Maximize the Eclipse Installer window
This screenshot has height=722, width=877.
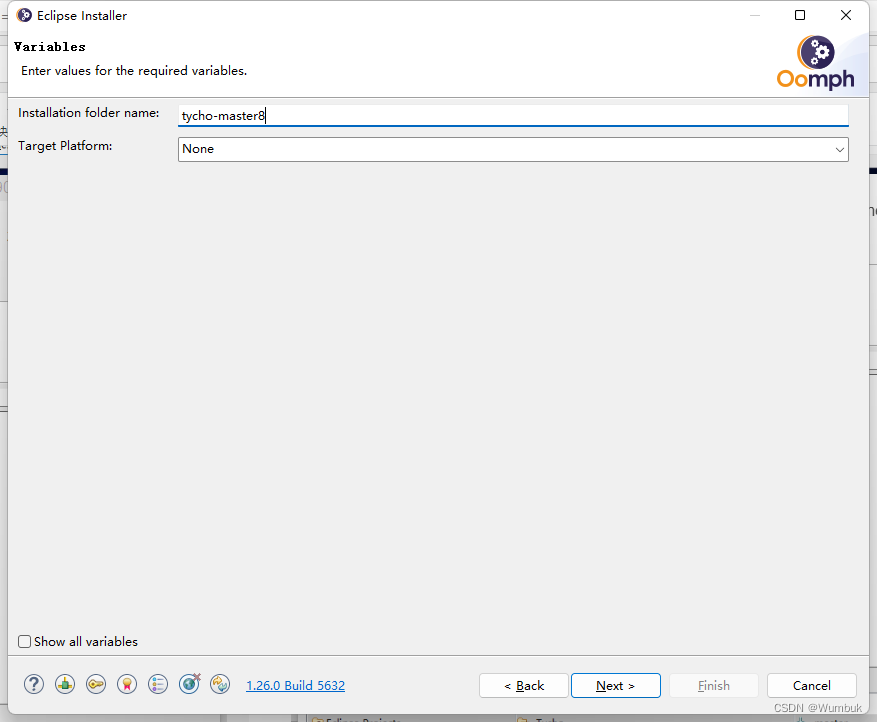click(x=800, y=15)
